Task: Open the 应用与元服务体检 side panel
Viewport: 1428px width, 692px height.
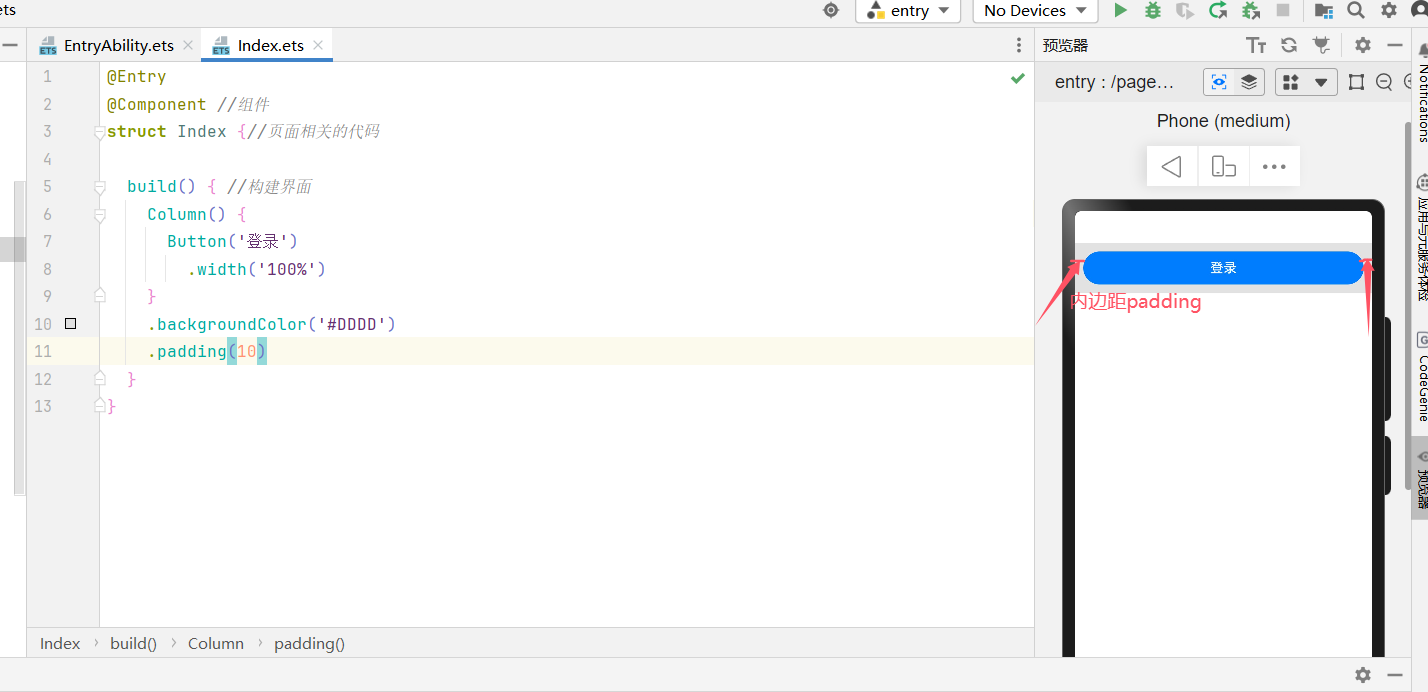Action: (x=1420, y=238)
